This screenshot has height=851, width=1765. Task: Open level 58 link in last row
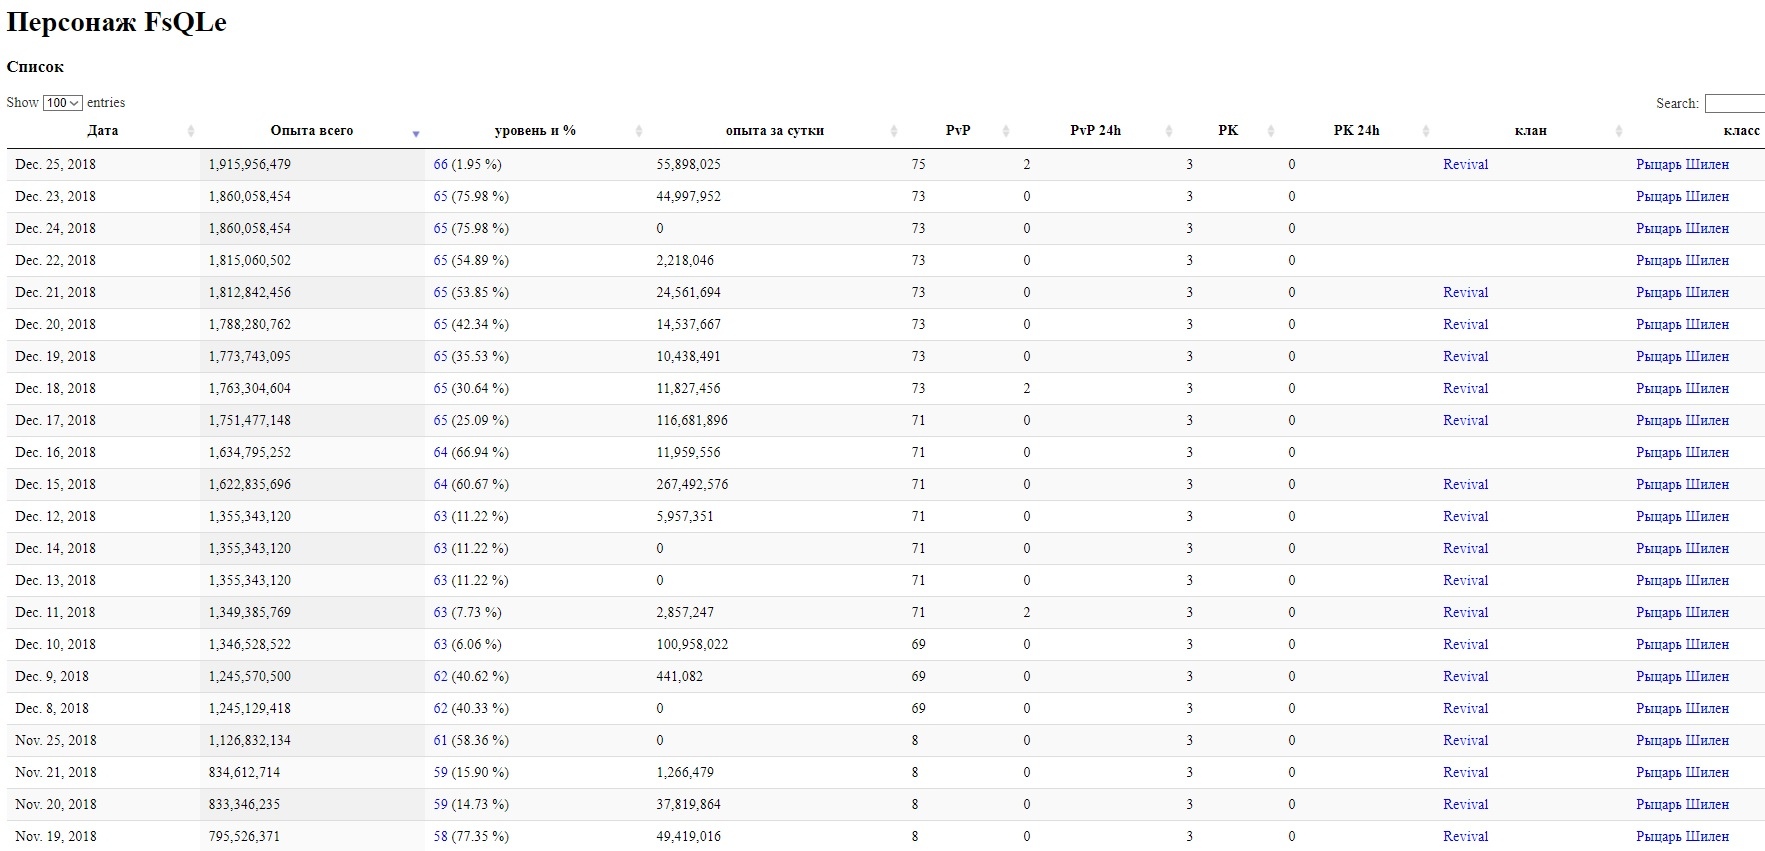440,836
